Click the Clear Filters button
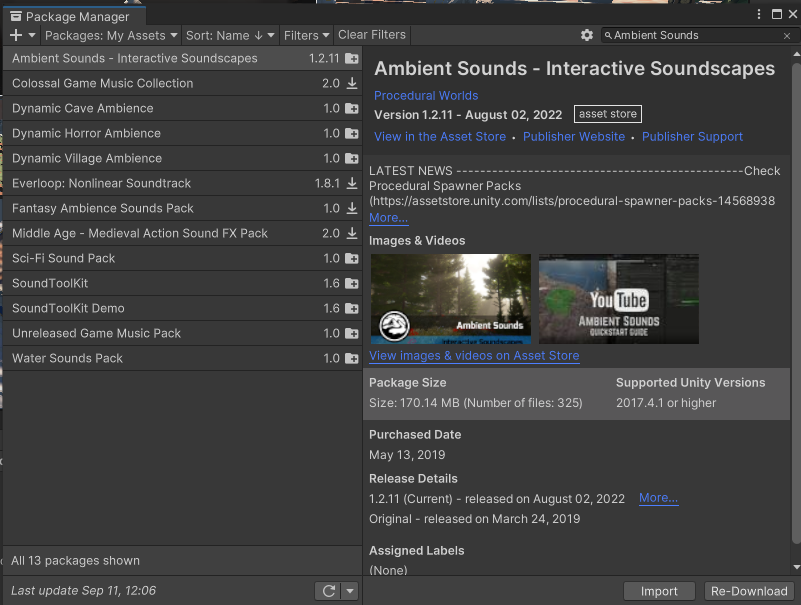This screenshot has height=605, width=801. click(x=372, y=35)
